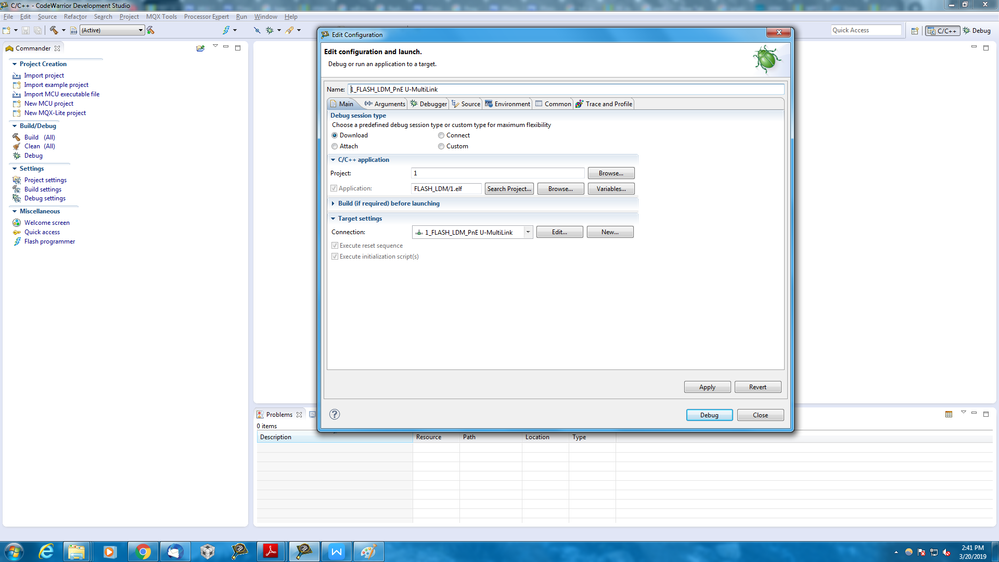Open the Welcome screen link

47,222
